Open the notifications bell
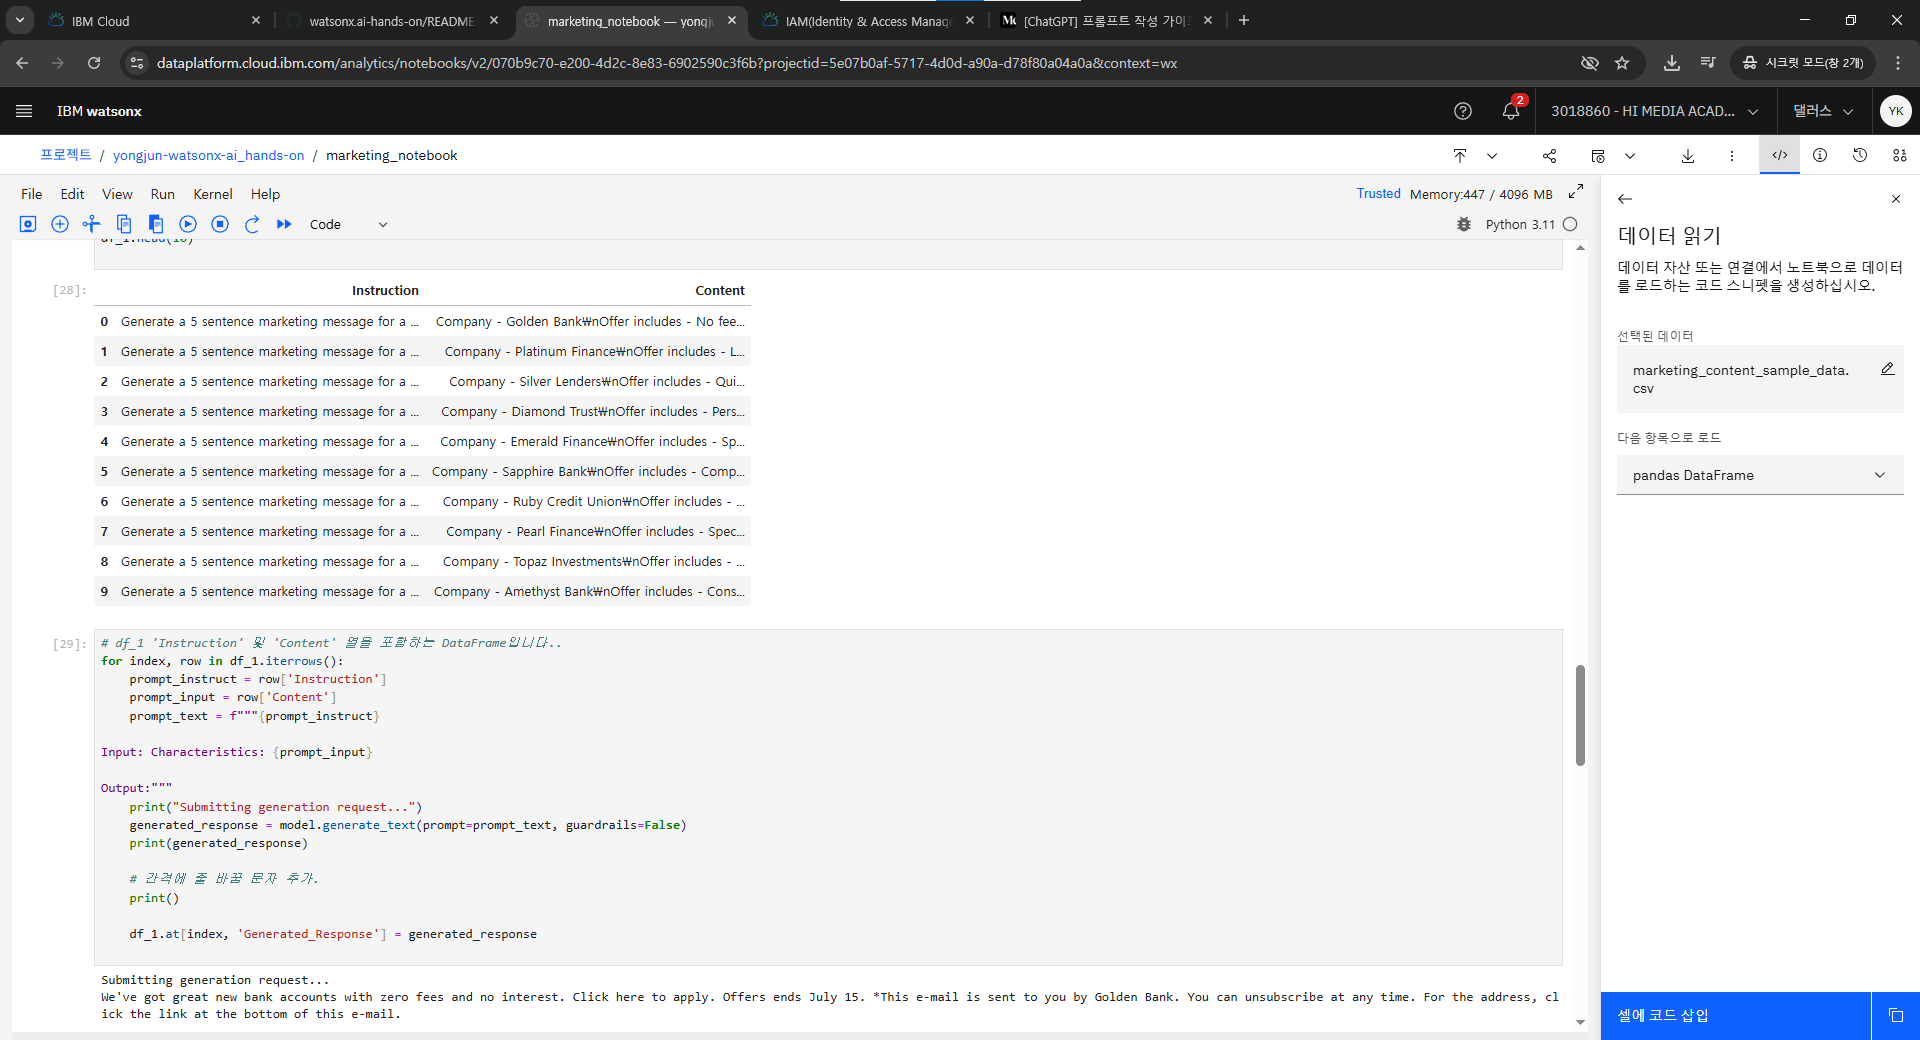 1511,111
